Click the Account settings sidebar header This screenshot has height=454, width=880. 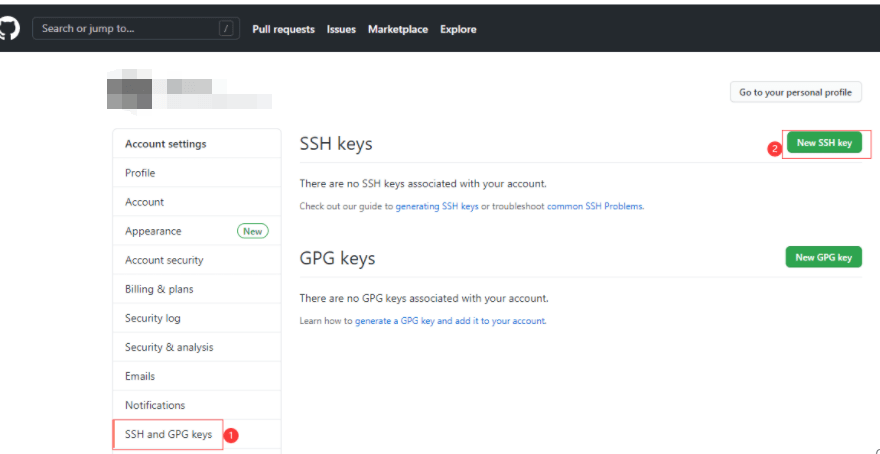196,144
